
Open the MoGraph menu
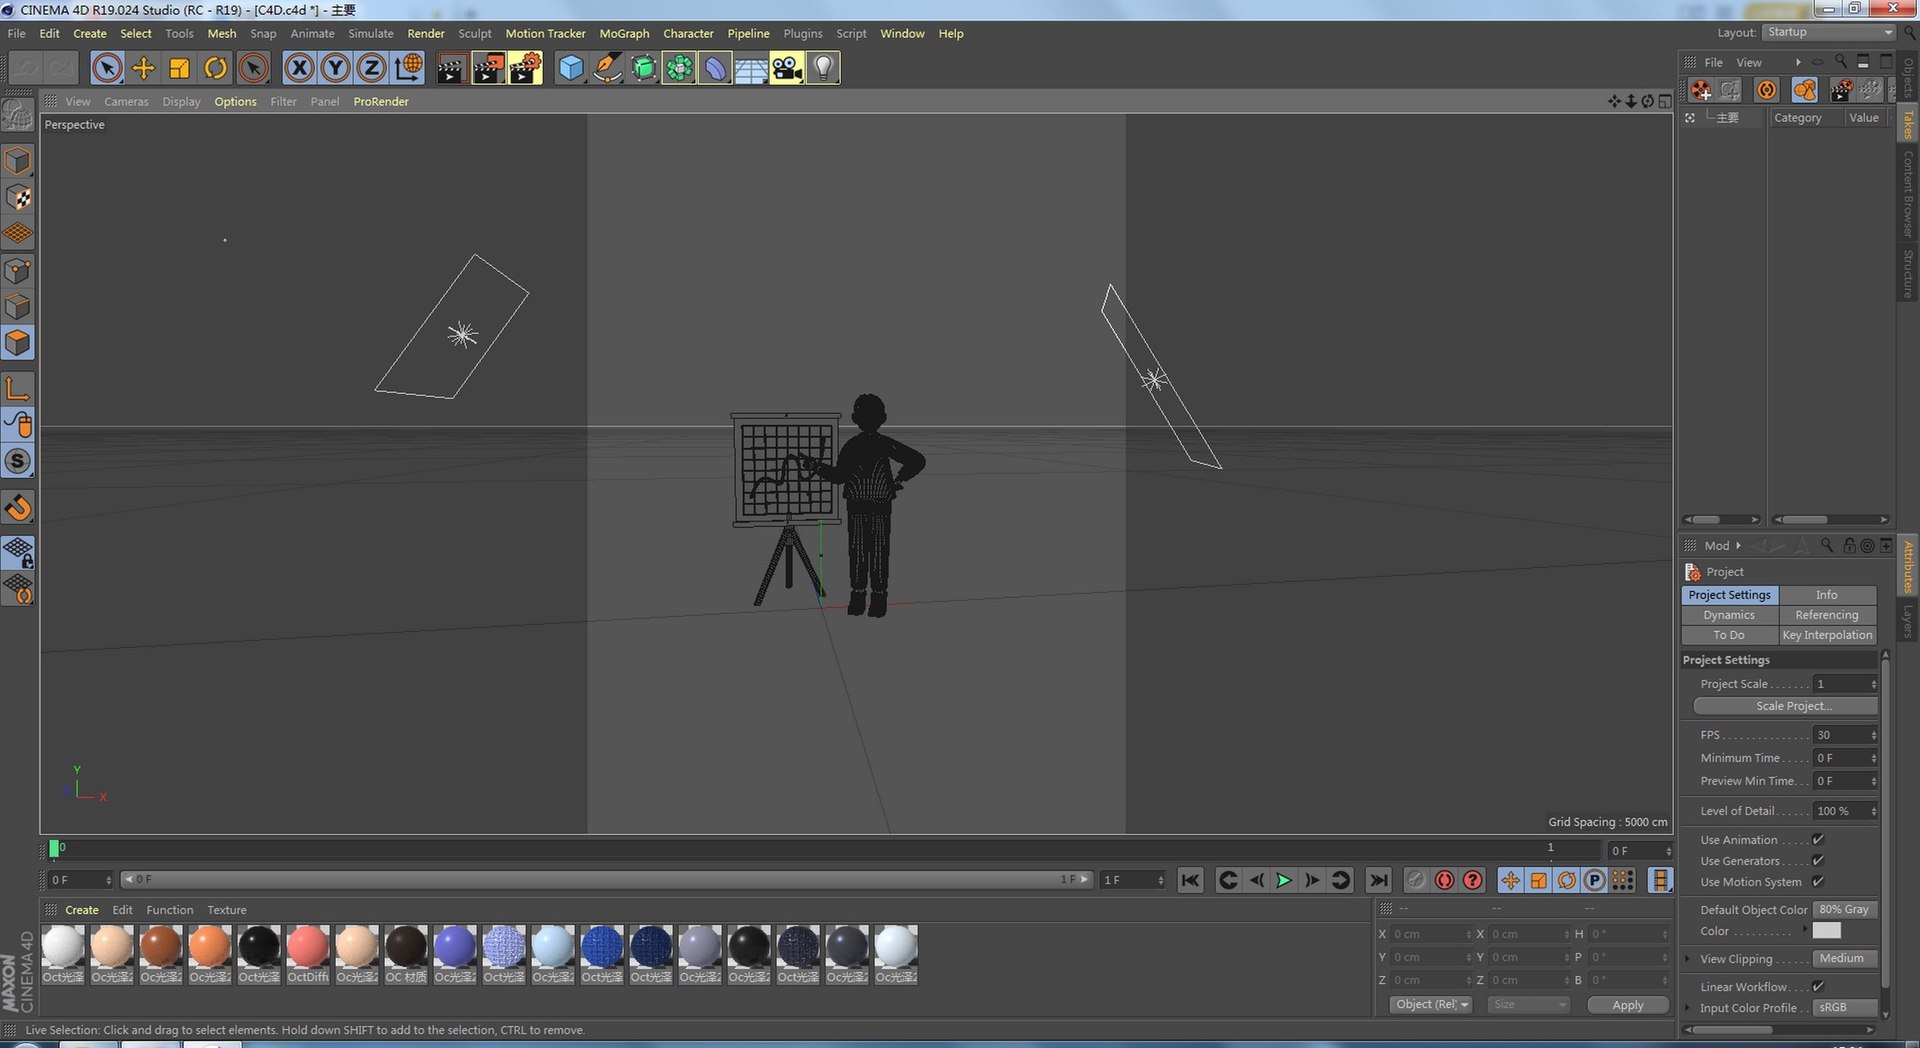click(x=624, y=33)
